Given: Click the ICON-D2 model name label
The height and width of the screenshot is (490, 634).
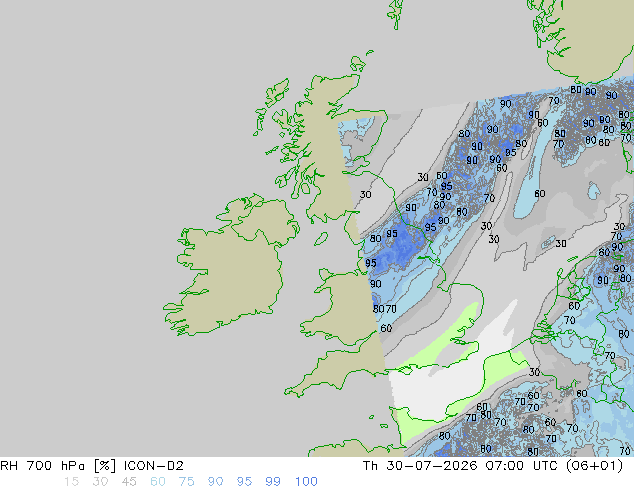Looking at the screenshot, I should (154, 466).
